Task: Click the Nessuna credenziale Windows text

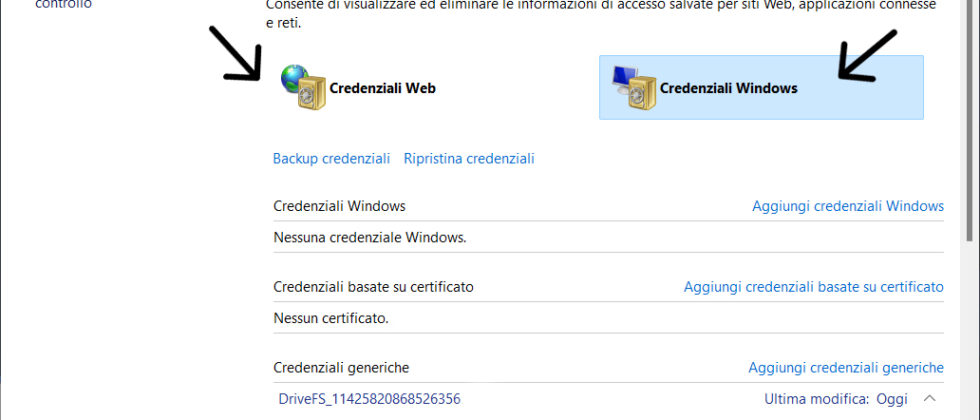Action: [x=370, y=238]
